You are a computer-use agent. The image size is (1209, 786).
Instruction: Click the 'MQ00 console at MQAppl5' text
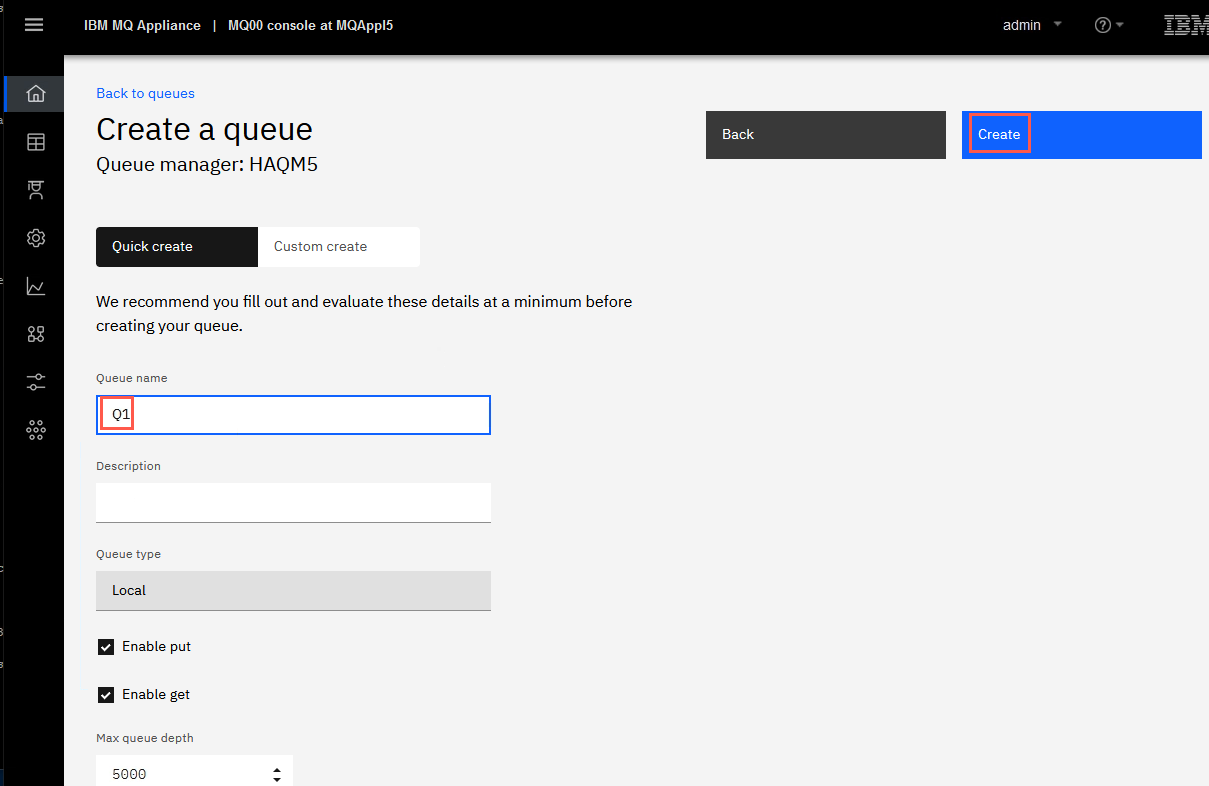[x=310, y=25]
